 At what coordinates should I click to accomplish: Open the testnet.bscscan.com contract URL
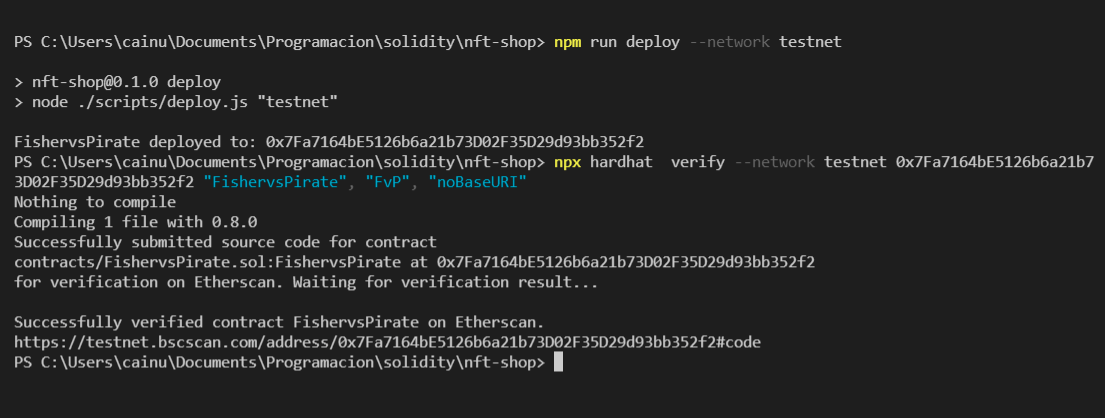(x=388, y=343)
